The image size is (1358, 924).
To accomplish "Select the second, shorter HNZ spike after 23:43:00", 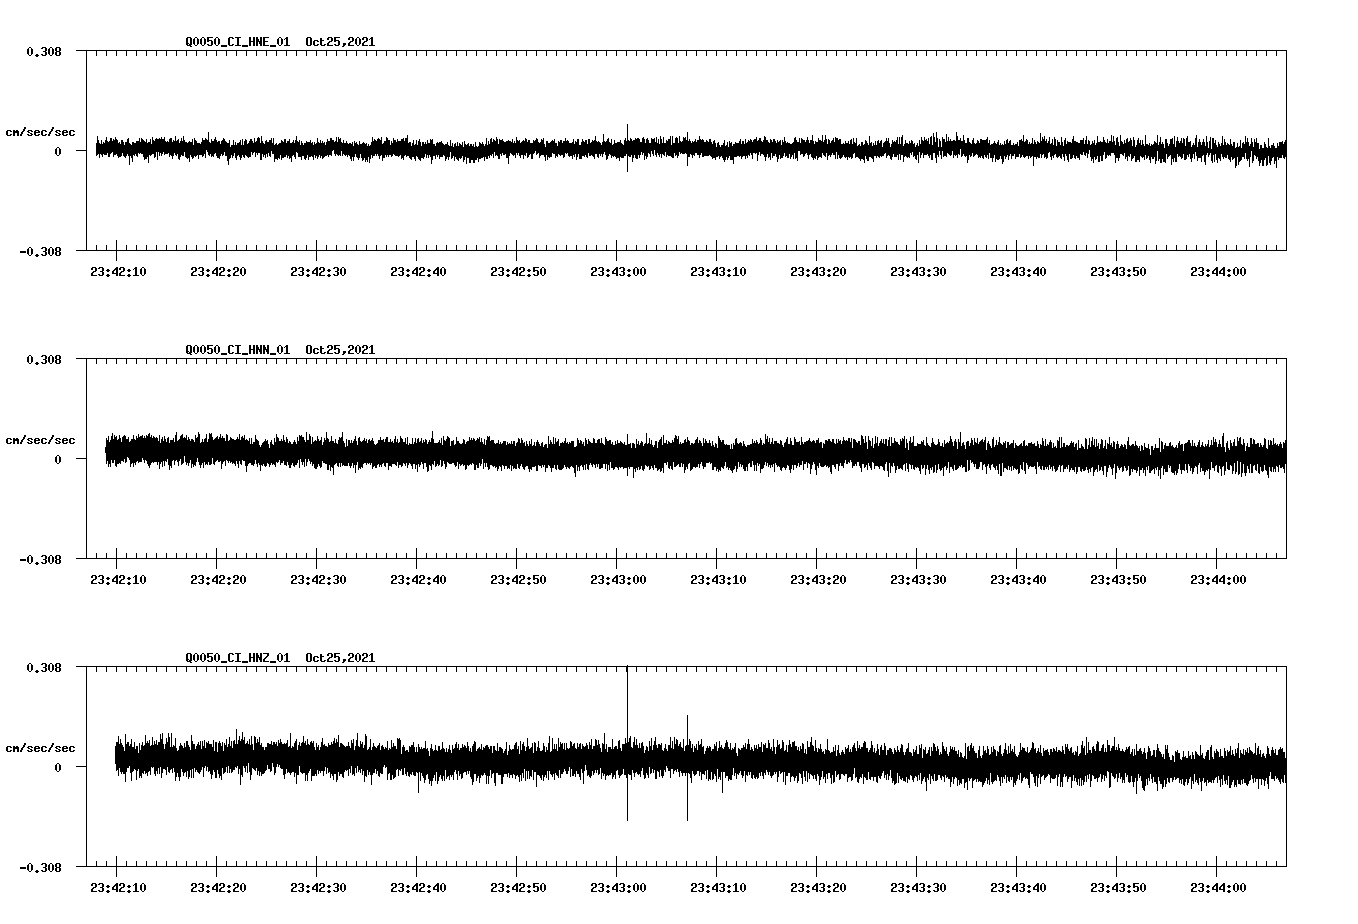I will click(687, 730).
